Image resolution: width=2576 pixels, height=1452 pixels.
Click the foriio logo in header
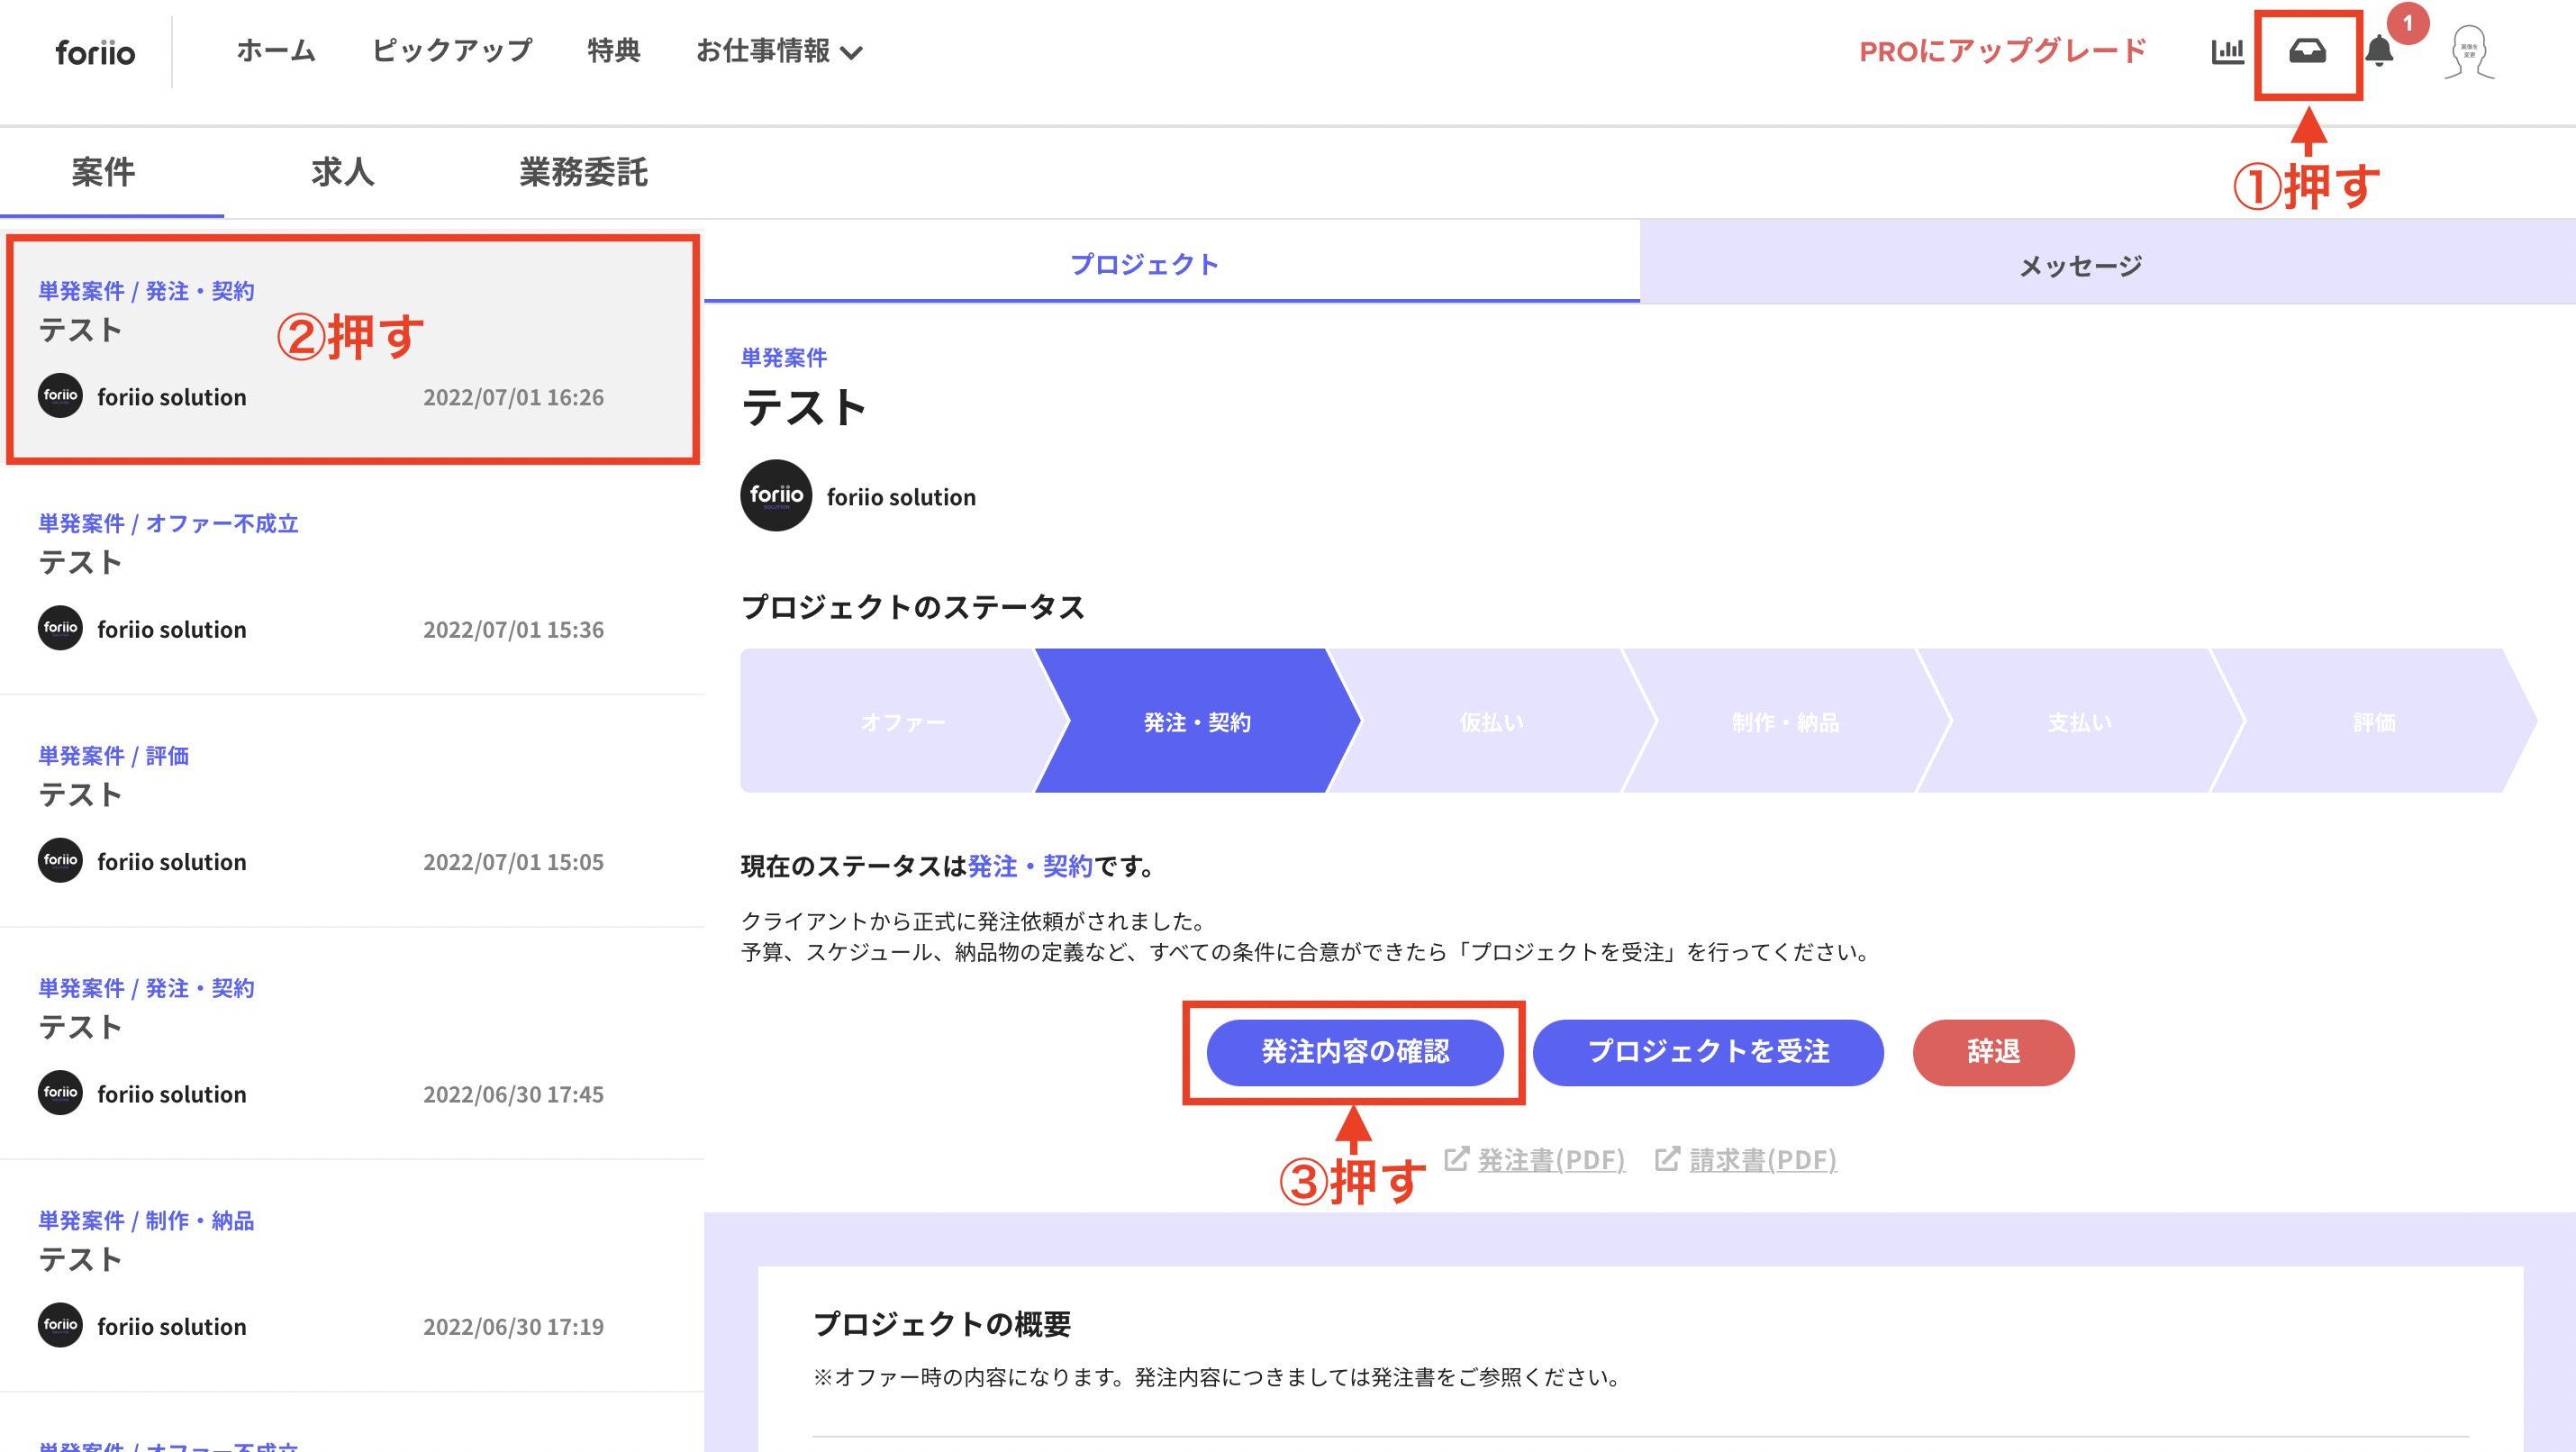(x=95, y=52)
